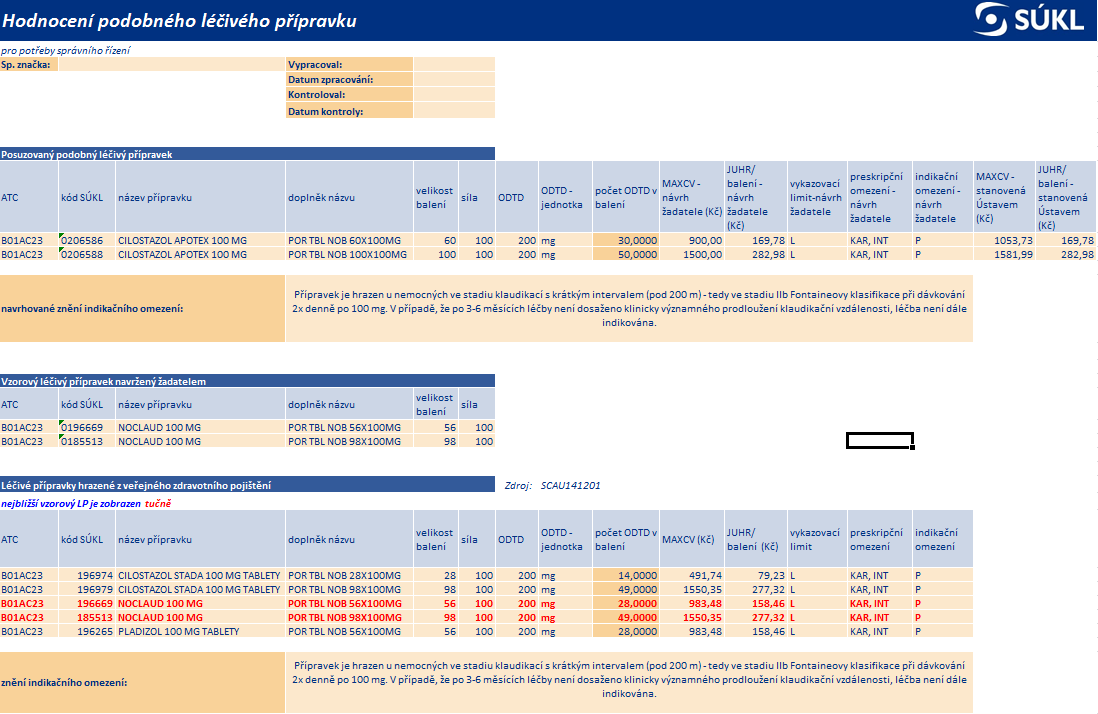Select SÚKL code cell 0206586

coord(87,240)
